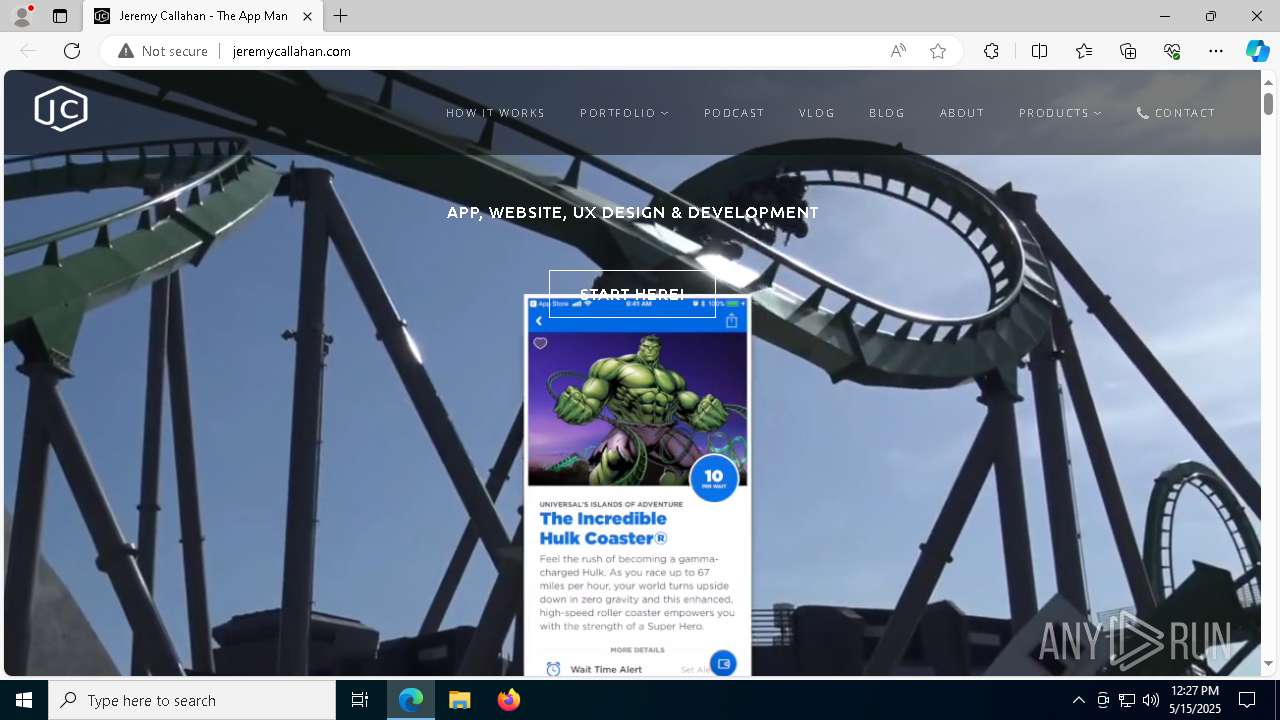Image resolution: width=1280 pixels, height=720 pixels.
Task: Open the Vlog page
Action: (817, 113)
